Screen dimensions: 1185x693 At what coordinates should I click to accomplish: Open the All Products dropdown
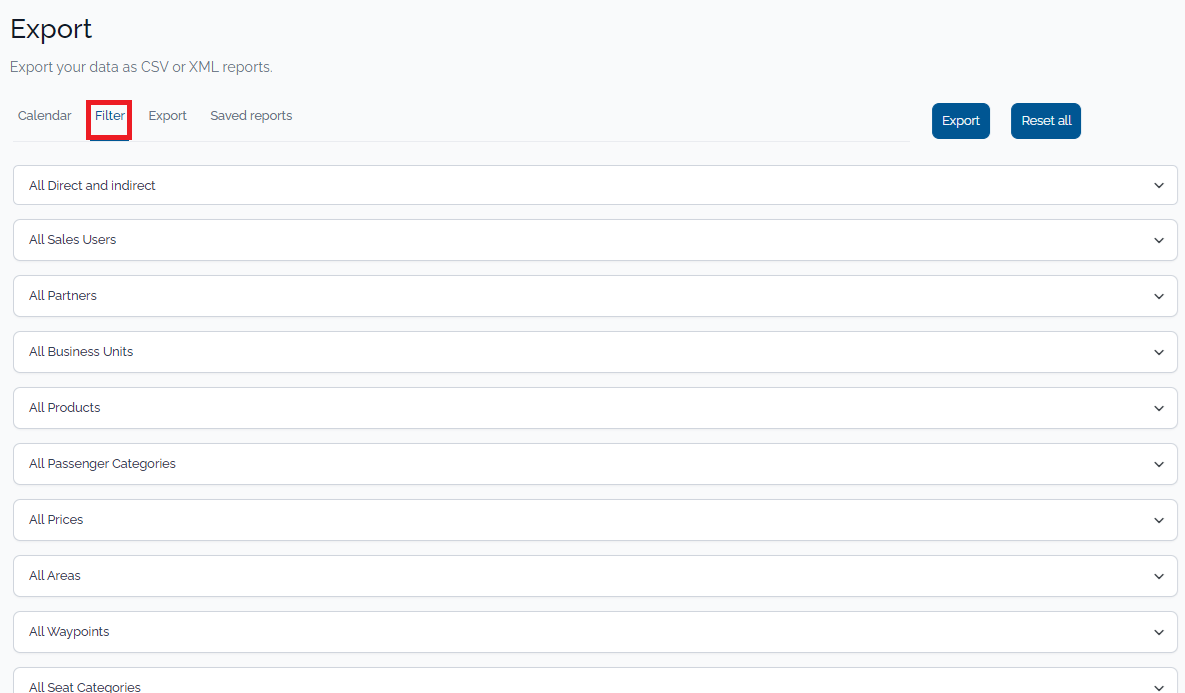(x=596, y=408)
